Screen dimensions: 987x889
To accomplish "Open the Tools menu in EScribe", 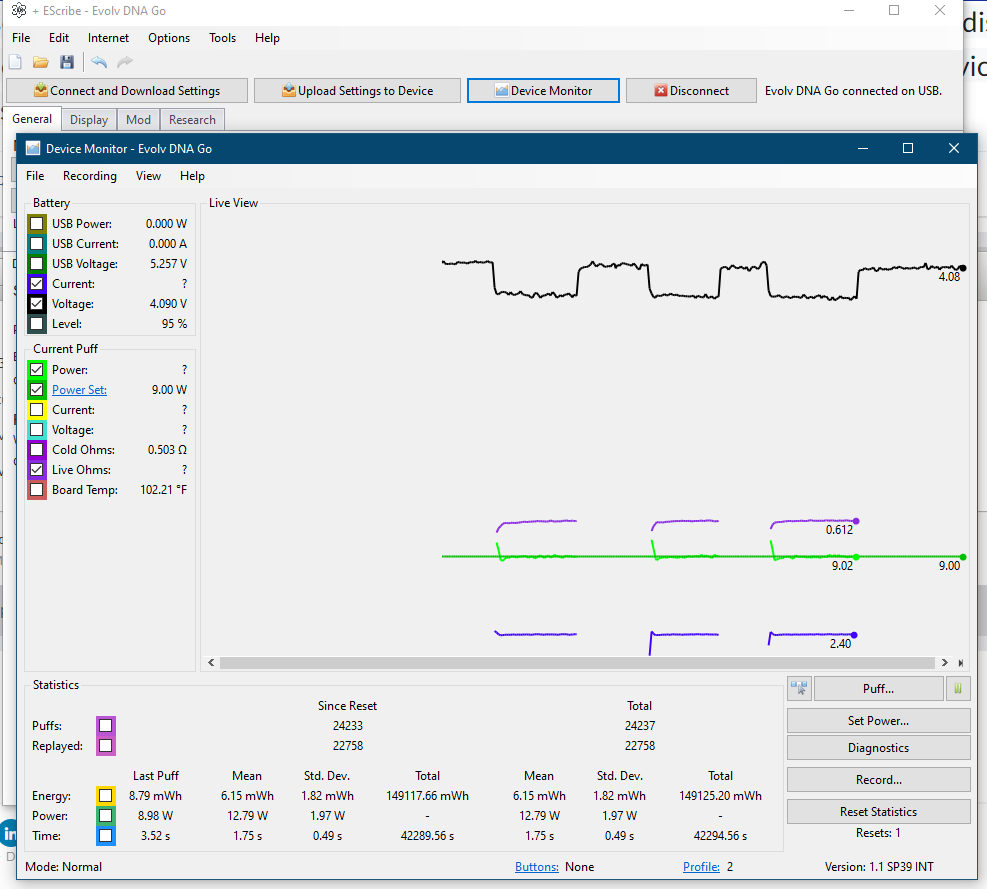I will pos(222,38).
